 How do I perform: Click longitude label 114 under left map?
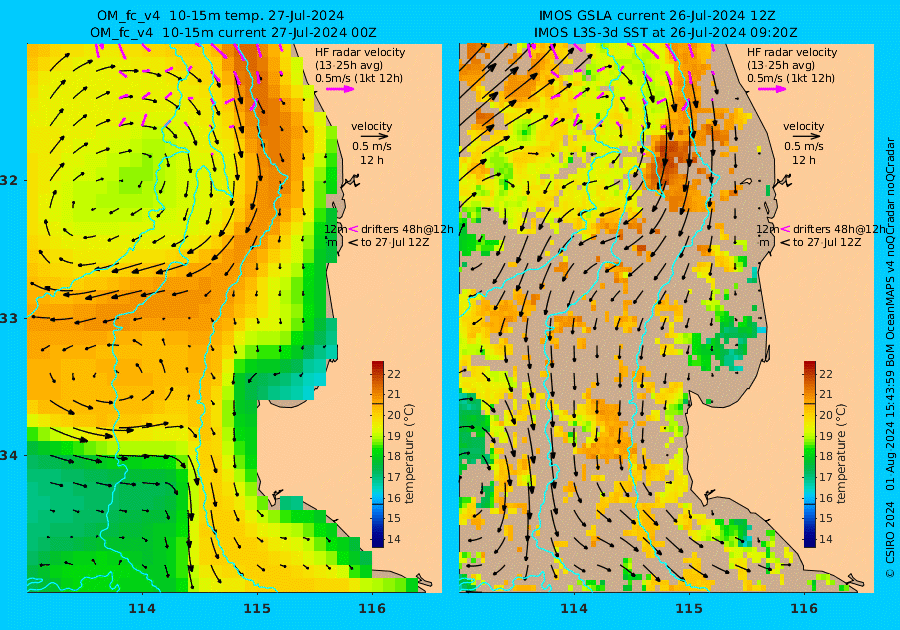point(142,609)
